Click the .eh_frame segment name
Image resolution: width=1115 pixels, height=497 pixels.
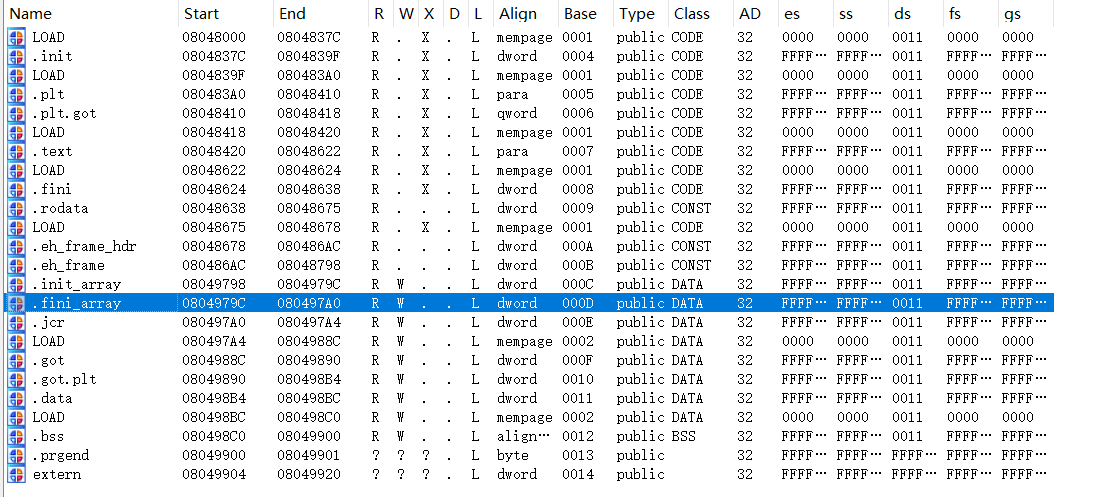click(x=69, y=266)
